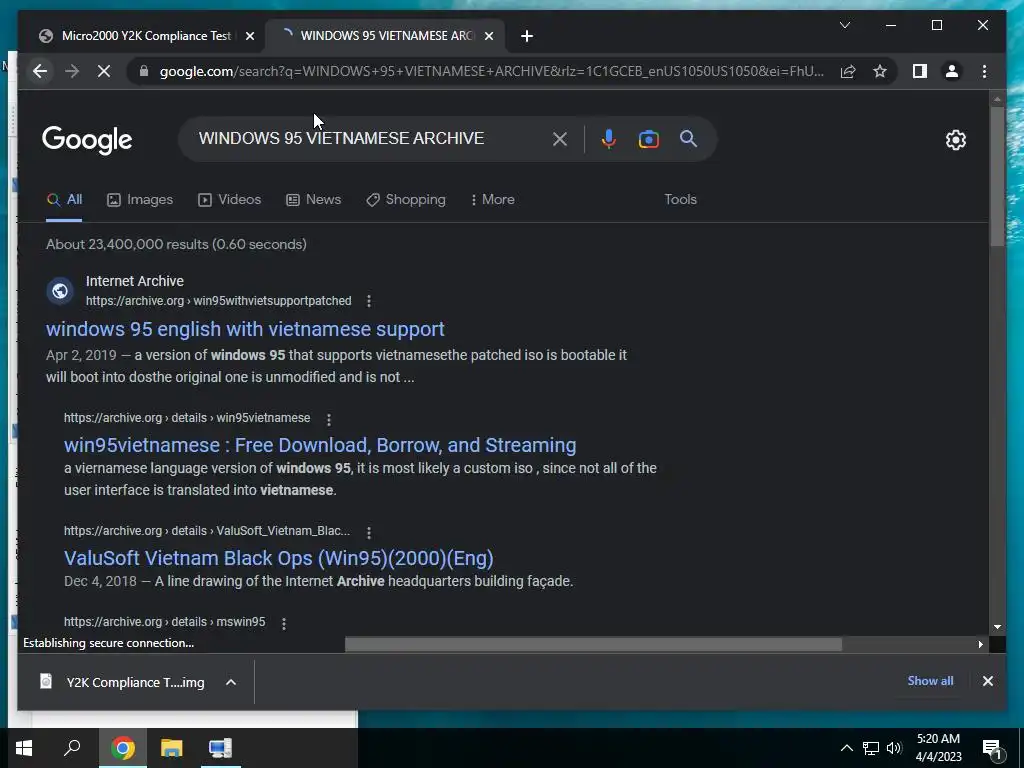Switch to Videos results

pyautogui.click(x=229, y=200)
